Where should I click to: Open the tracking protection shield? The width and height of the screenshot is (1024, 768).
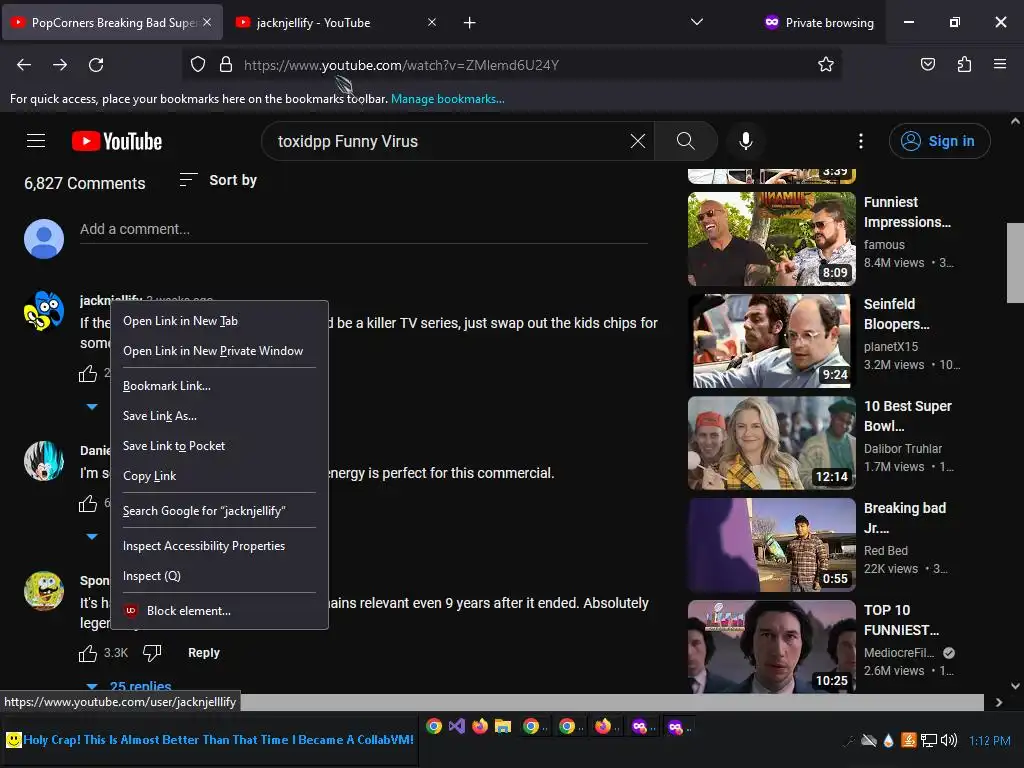(x=198, y=65)
